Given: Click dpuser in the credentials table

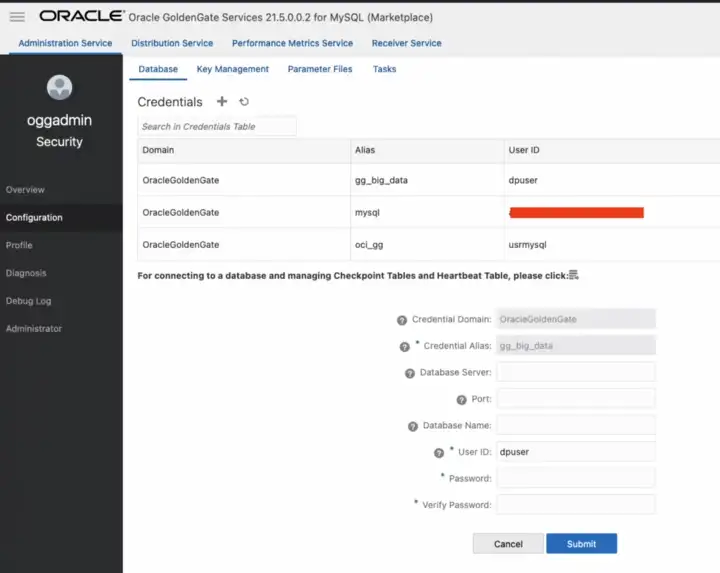Looking at the screenshot, I should click(x=523, y=180).
